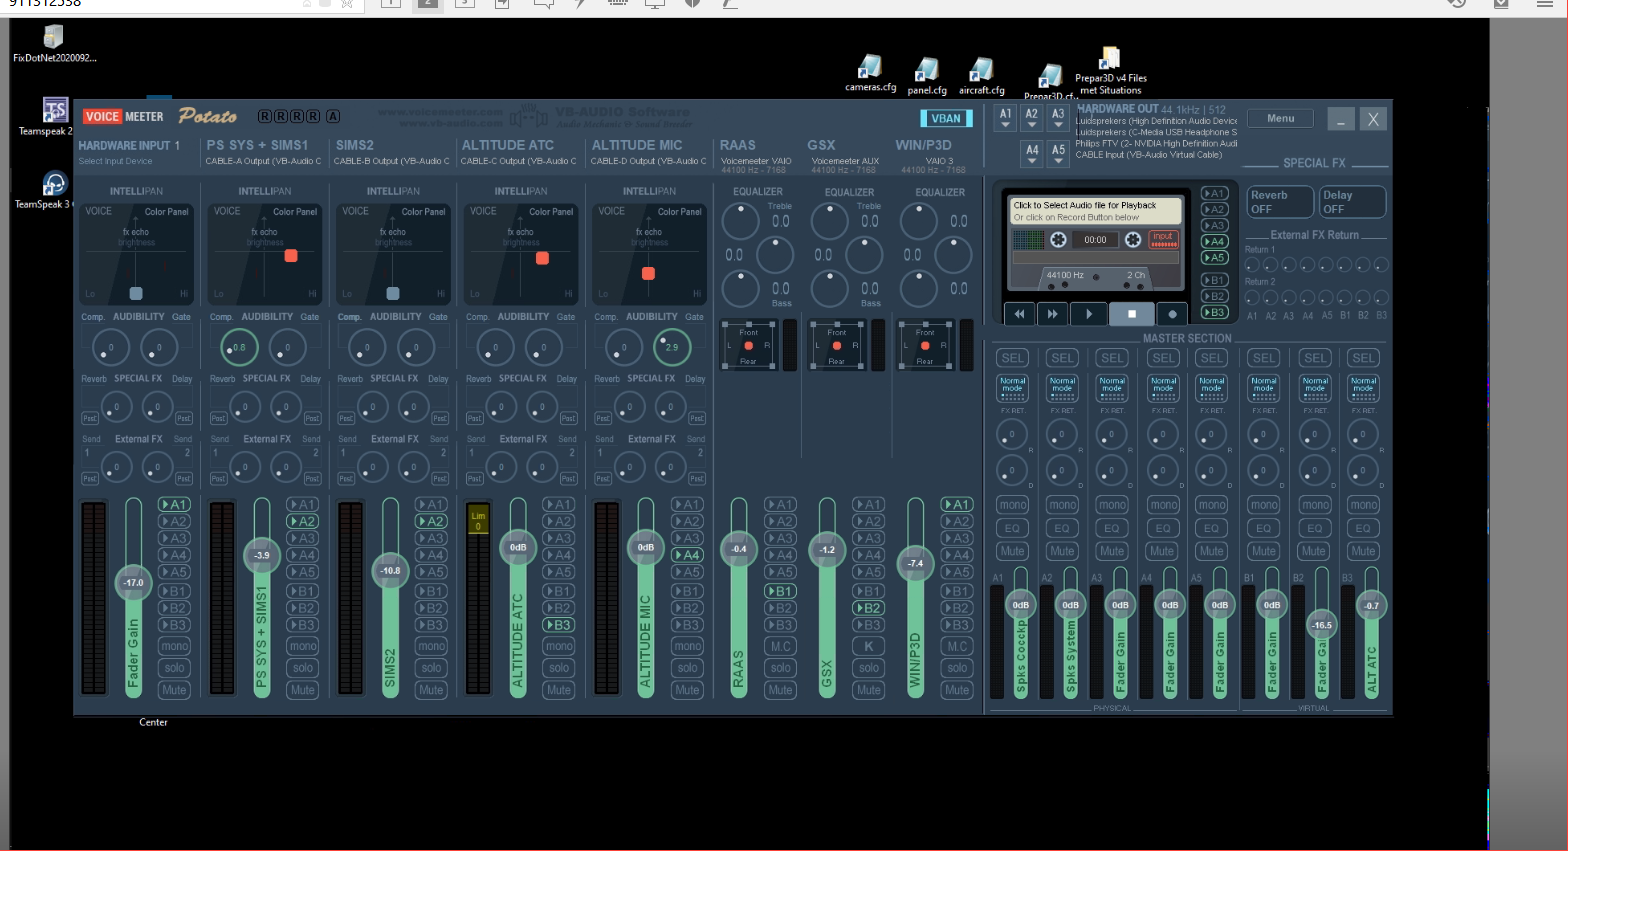Start playback on the cassette recorder
Screen dimensions: 1636x900
[x=1089, y=314]
